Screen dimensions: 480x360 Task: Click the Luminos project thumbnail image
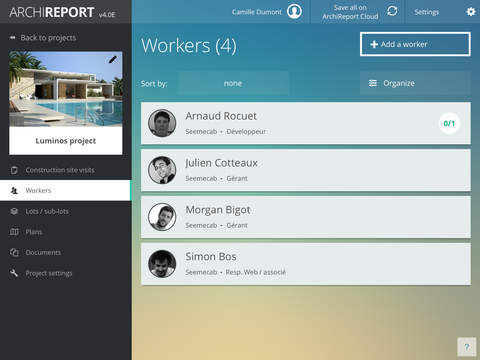66,89
